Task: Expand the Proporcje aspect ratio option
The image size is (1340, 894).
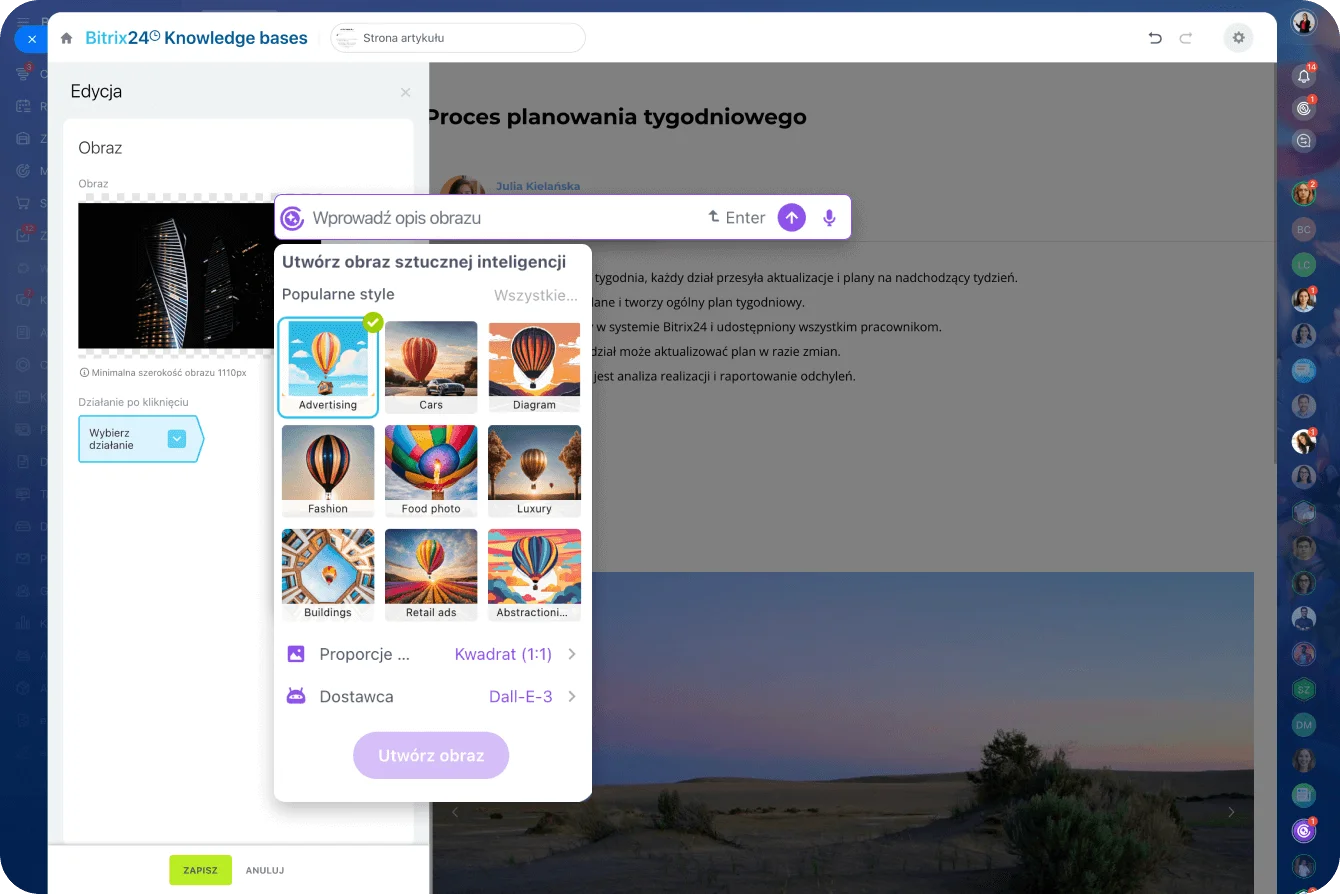Action: pos(432,654)
